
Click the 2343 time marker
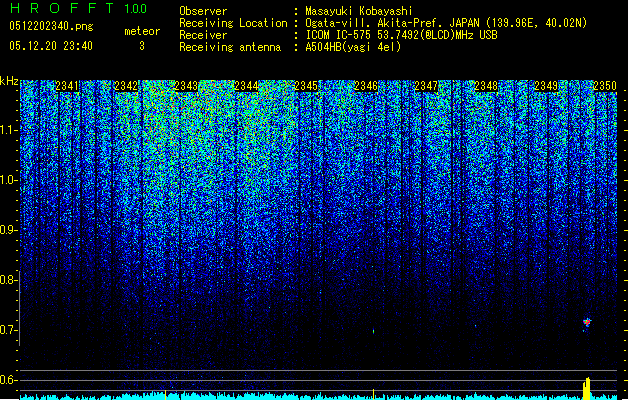click(x=186, y=86)
